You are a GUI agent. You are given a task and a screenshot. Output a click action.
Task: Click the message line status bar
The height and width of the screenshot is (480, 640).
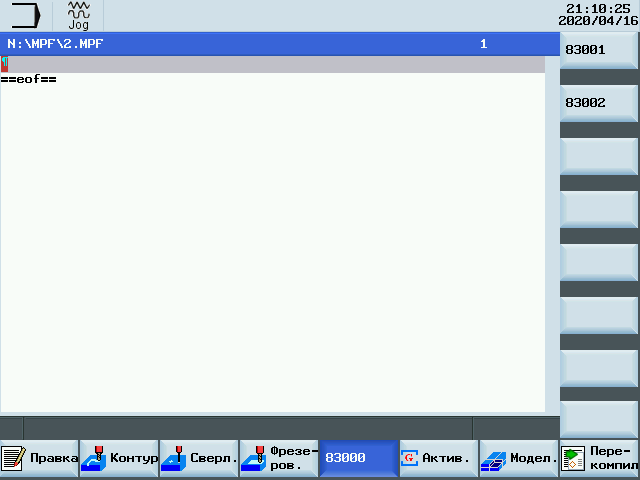(248, 428)
